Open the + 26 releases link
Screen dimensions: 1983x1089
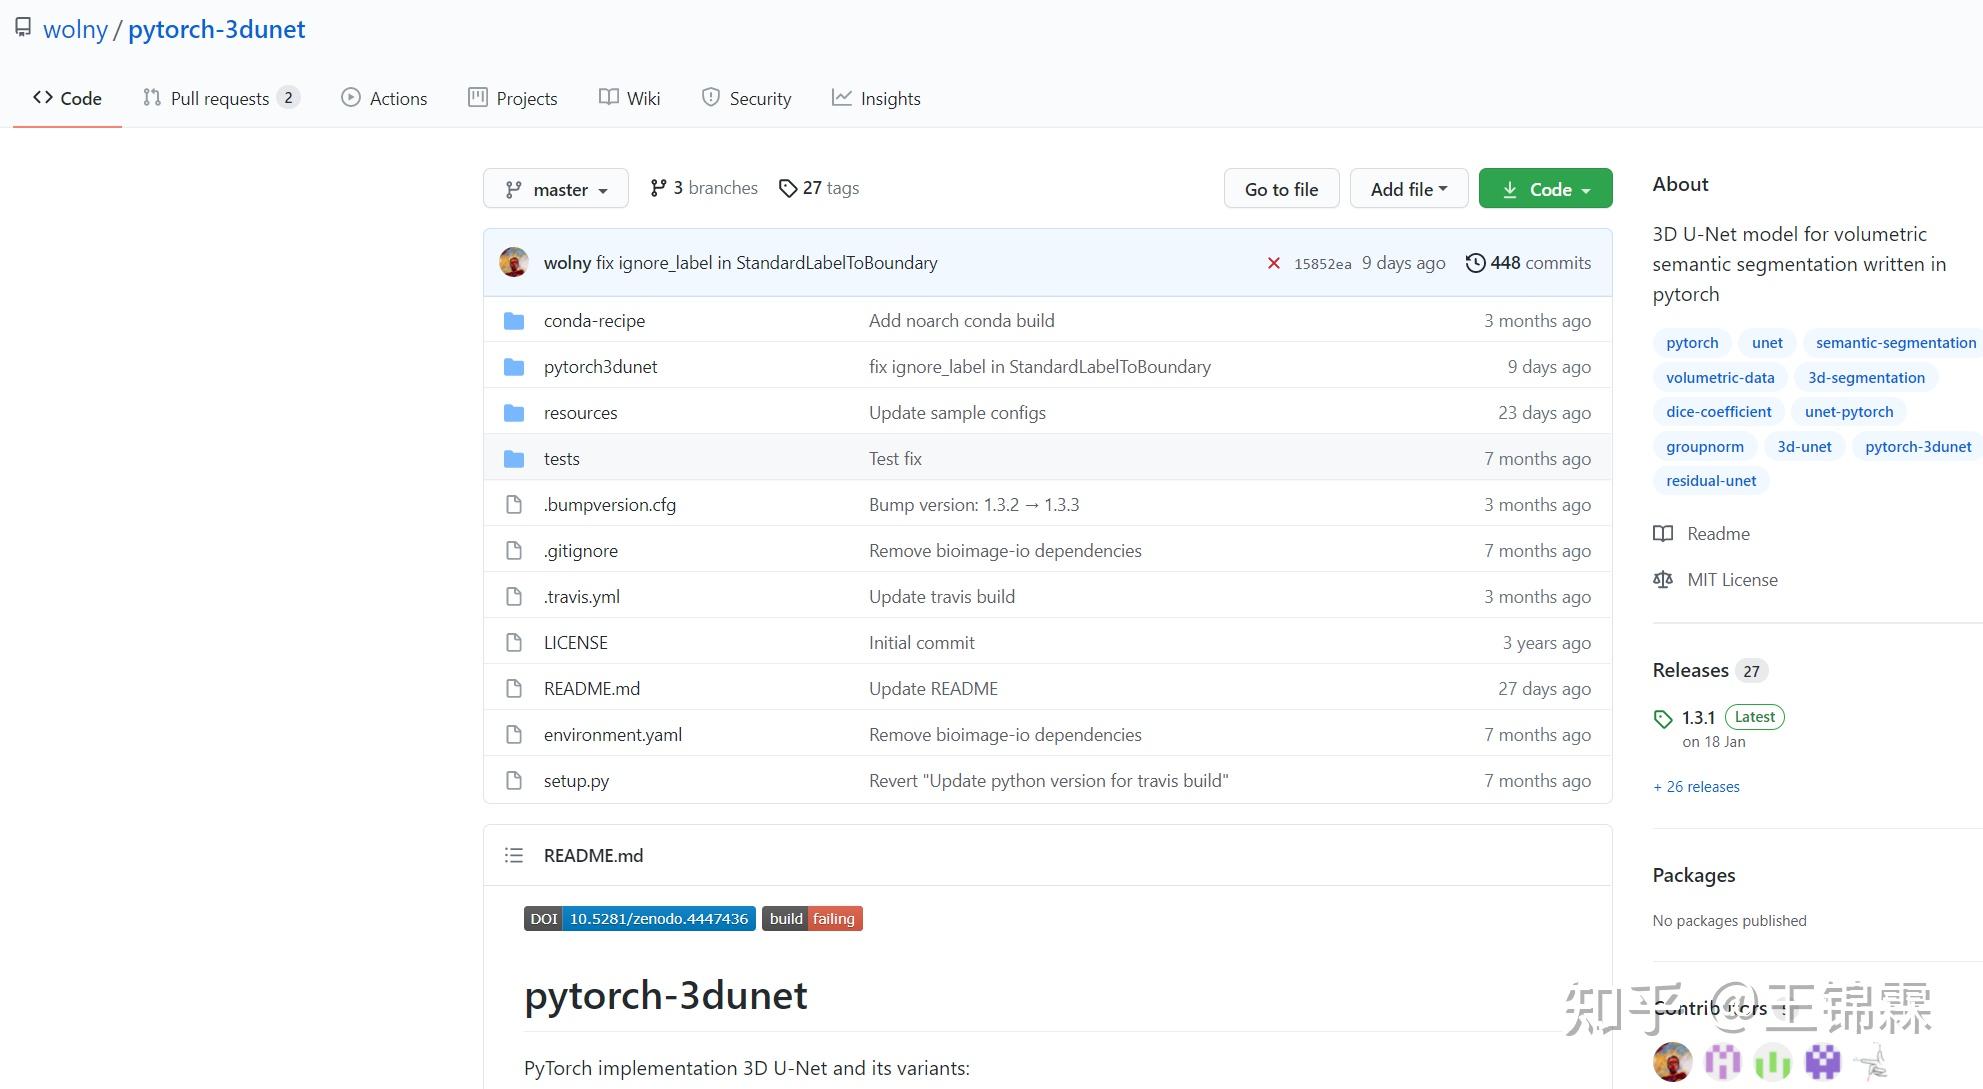tap(1696, 787)
